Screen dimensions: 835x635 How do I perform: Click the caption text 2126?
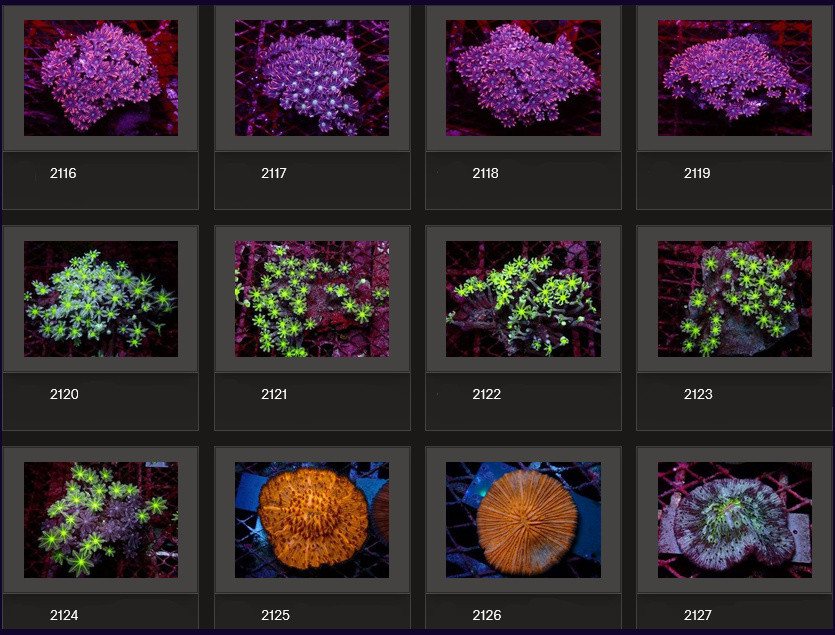click(486, 615)
